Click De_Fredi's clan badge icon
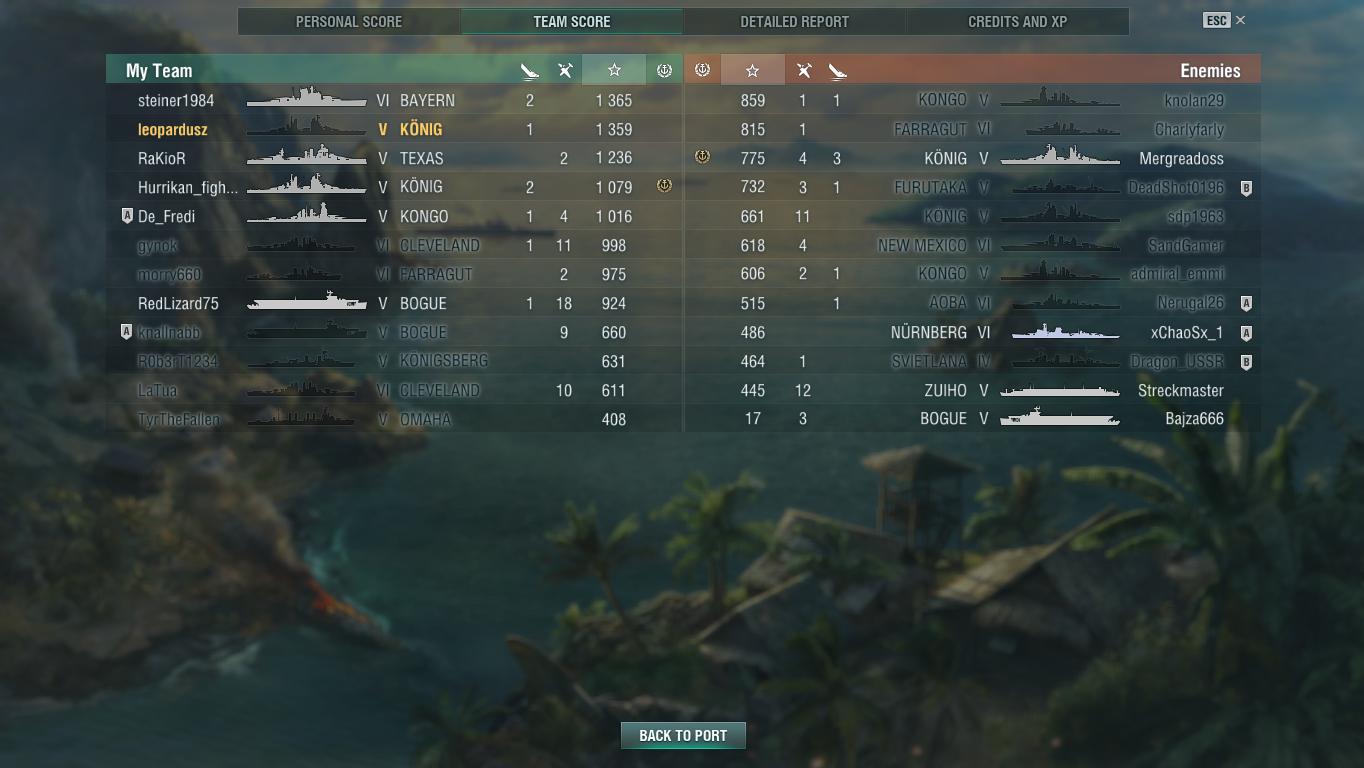The width and height of the screenshot is (1364, 768). point(127,216)
